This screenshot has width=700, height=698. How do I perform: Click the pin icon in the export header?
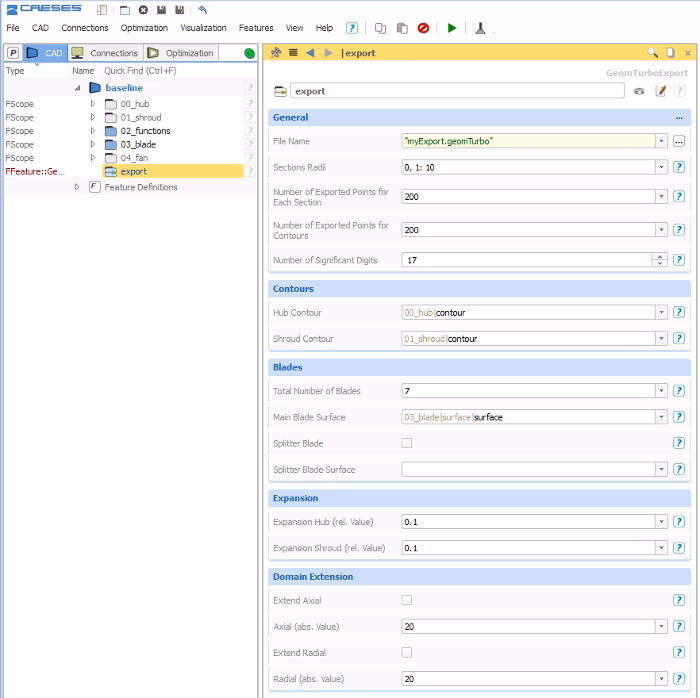tap(276, 53)
